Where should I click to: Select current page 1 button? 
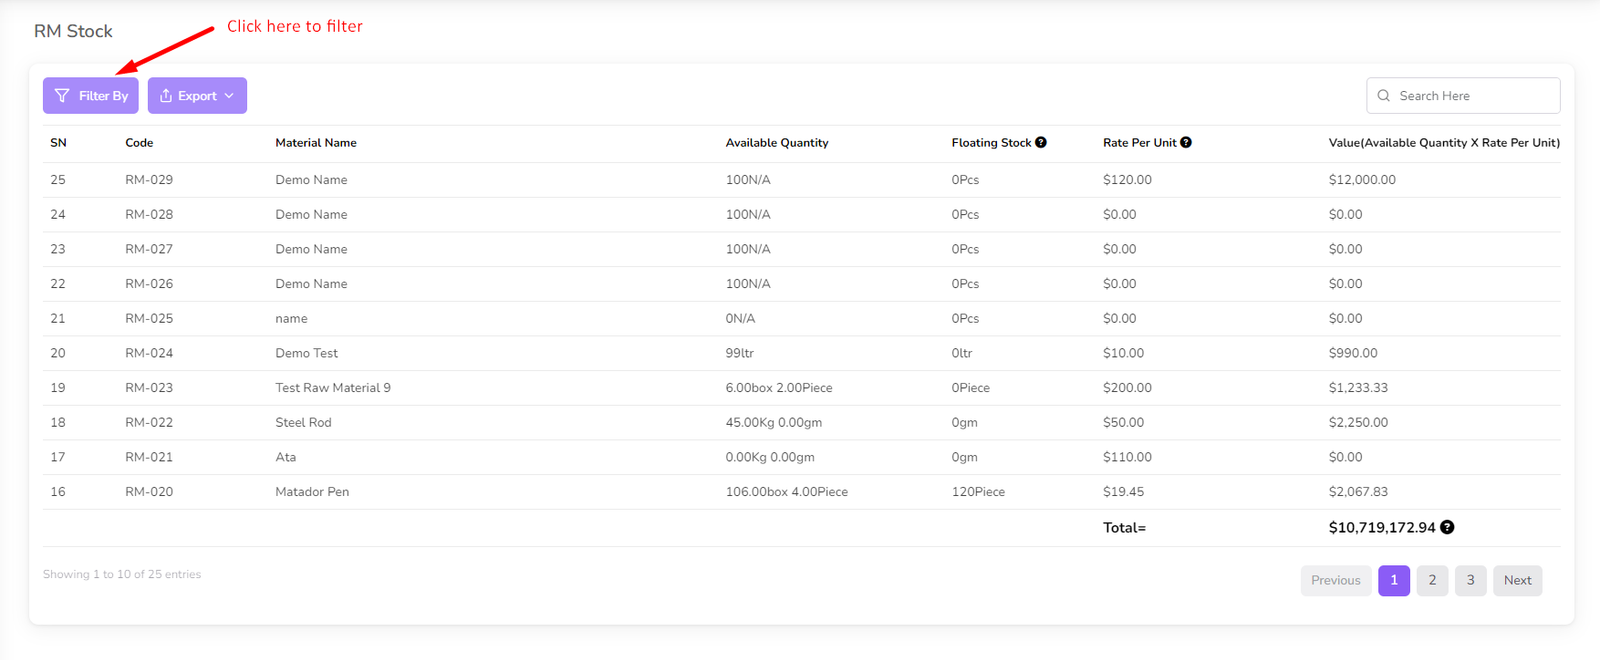1394,581
